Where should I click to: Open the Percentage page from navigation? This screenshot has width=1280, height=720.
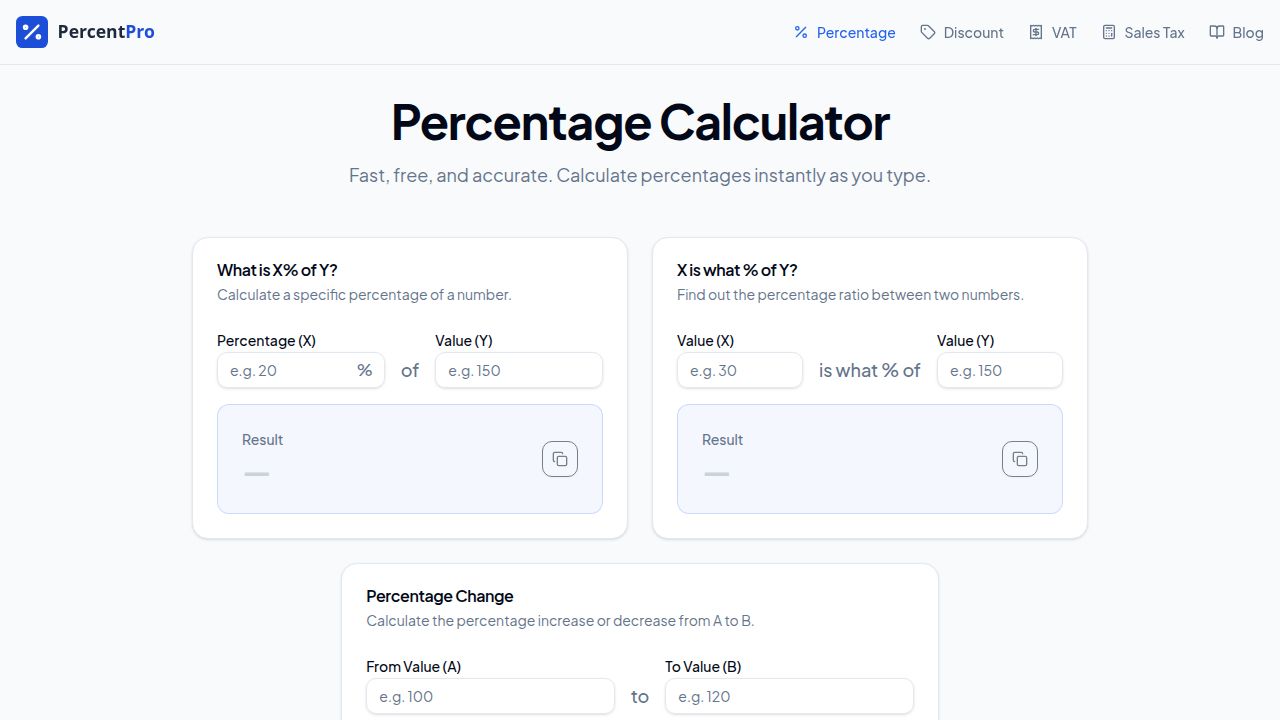click(x=844, y=32)
